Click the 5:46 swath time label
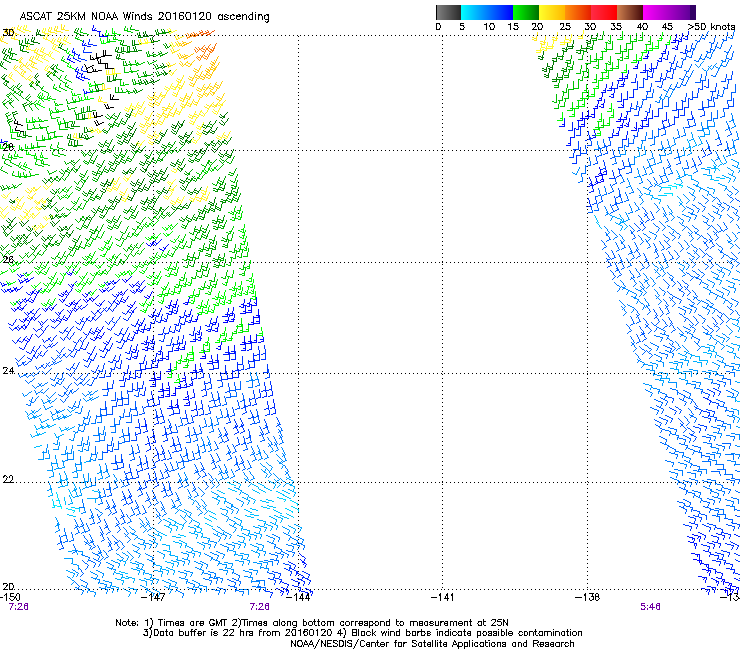The height and width of the screenshot is (650, 740). point(650,607)
